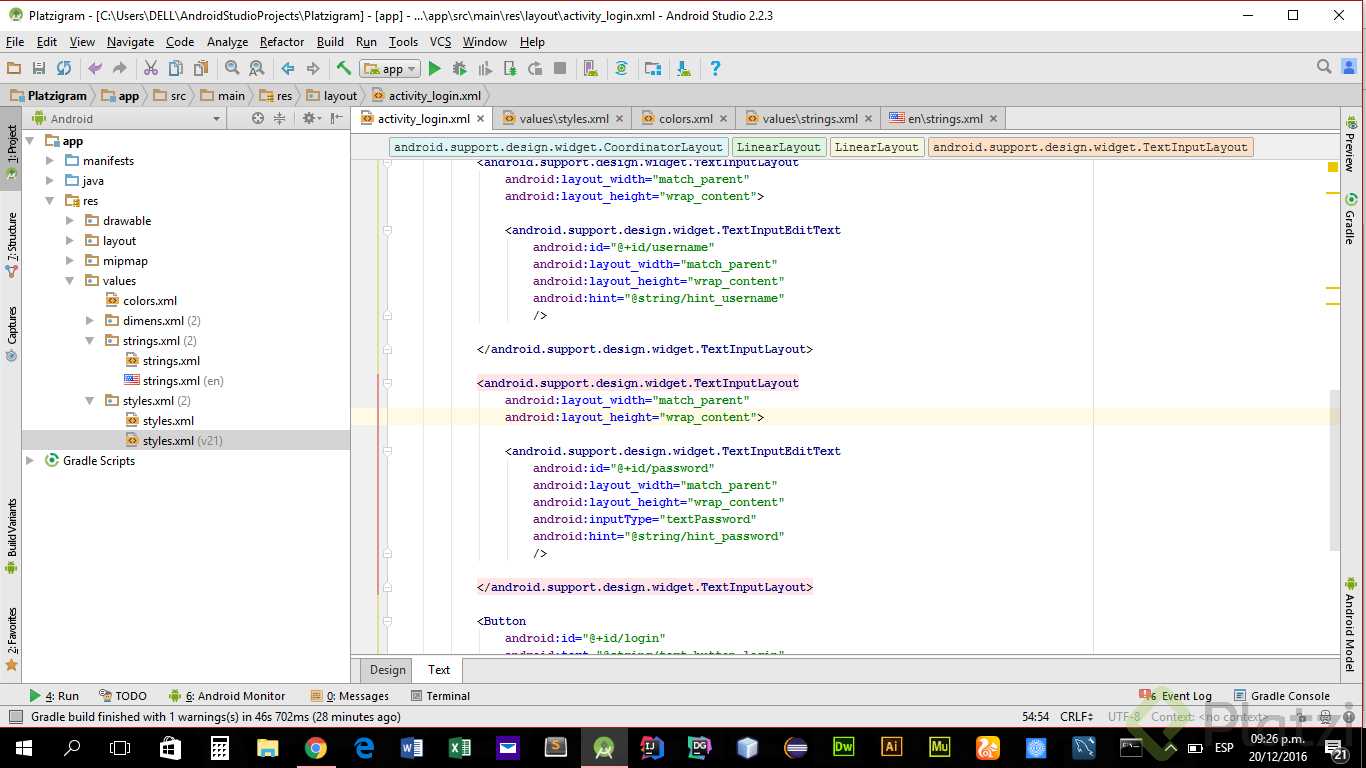Collapse the values folder in project tree

(70, 281)
